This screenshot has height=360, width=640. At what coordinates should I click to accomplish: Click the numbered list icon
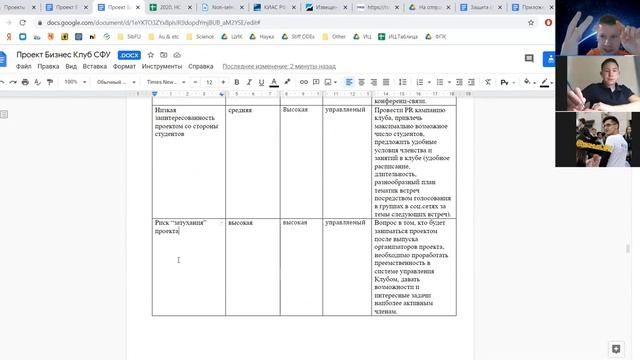pos(420,82)
